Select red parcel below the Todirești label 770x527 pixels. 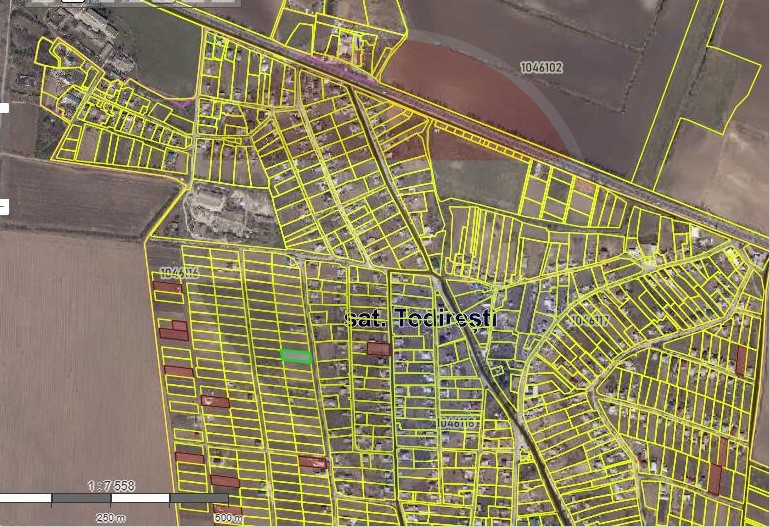378,349
